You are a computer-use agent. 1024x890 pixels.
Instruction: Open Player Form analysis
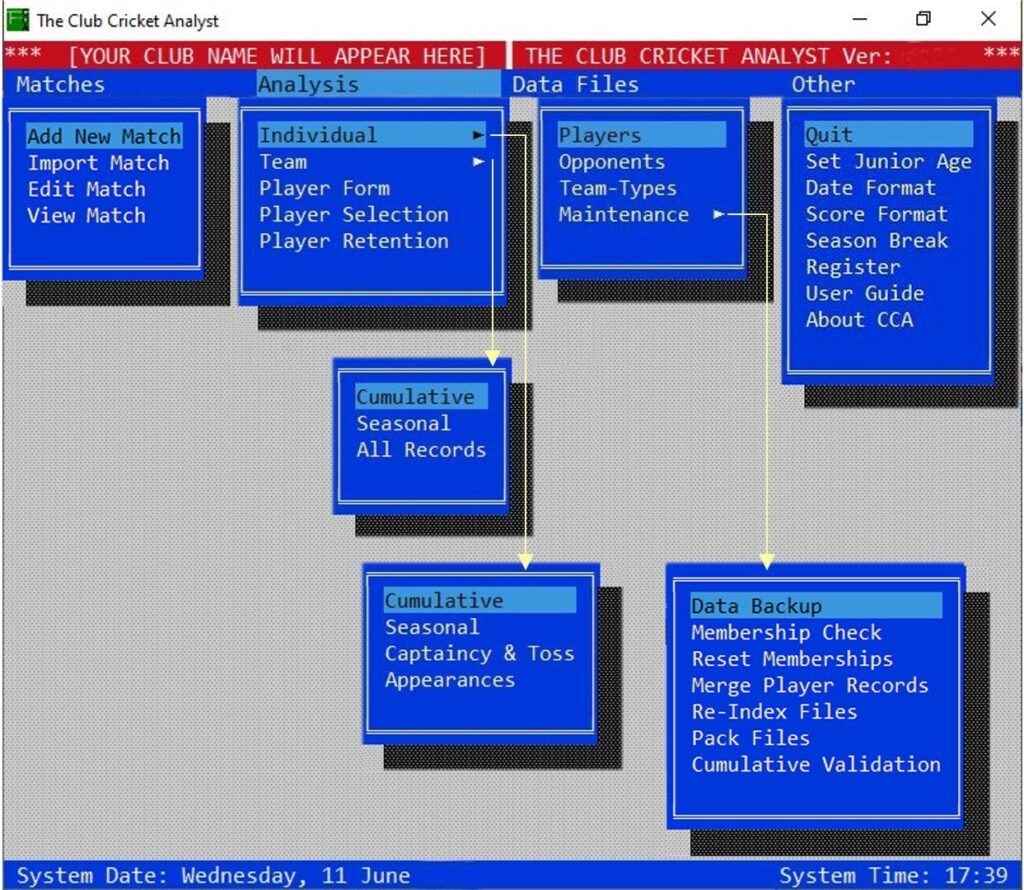click(x=325, y=188)
